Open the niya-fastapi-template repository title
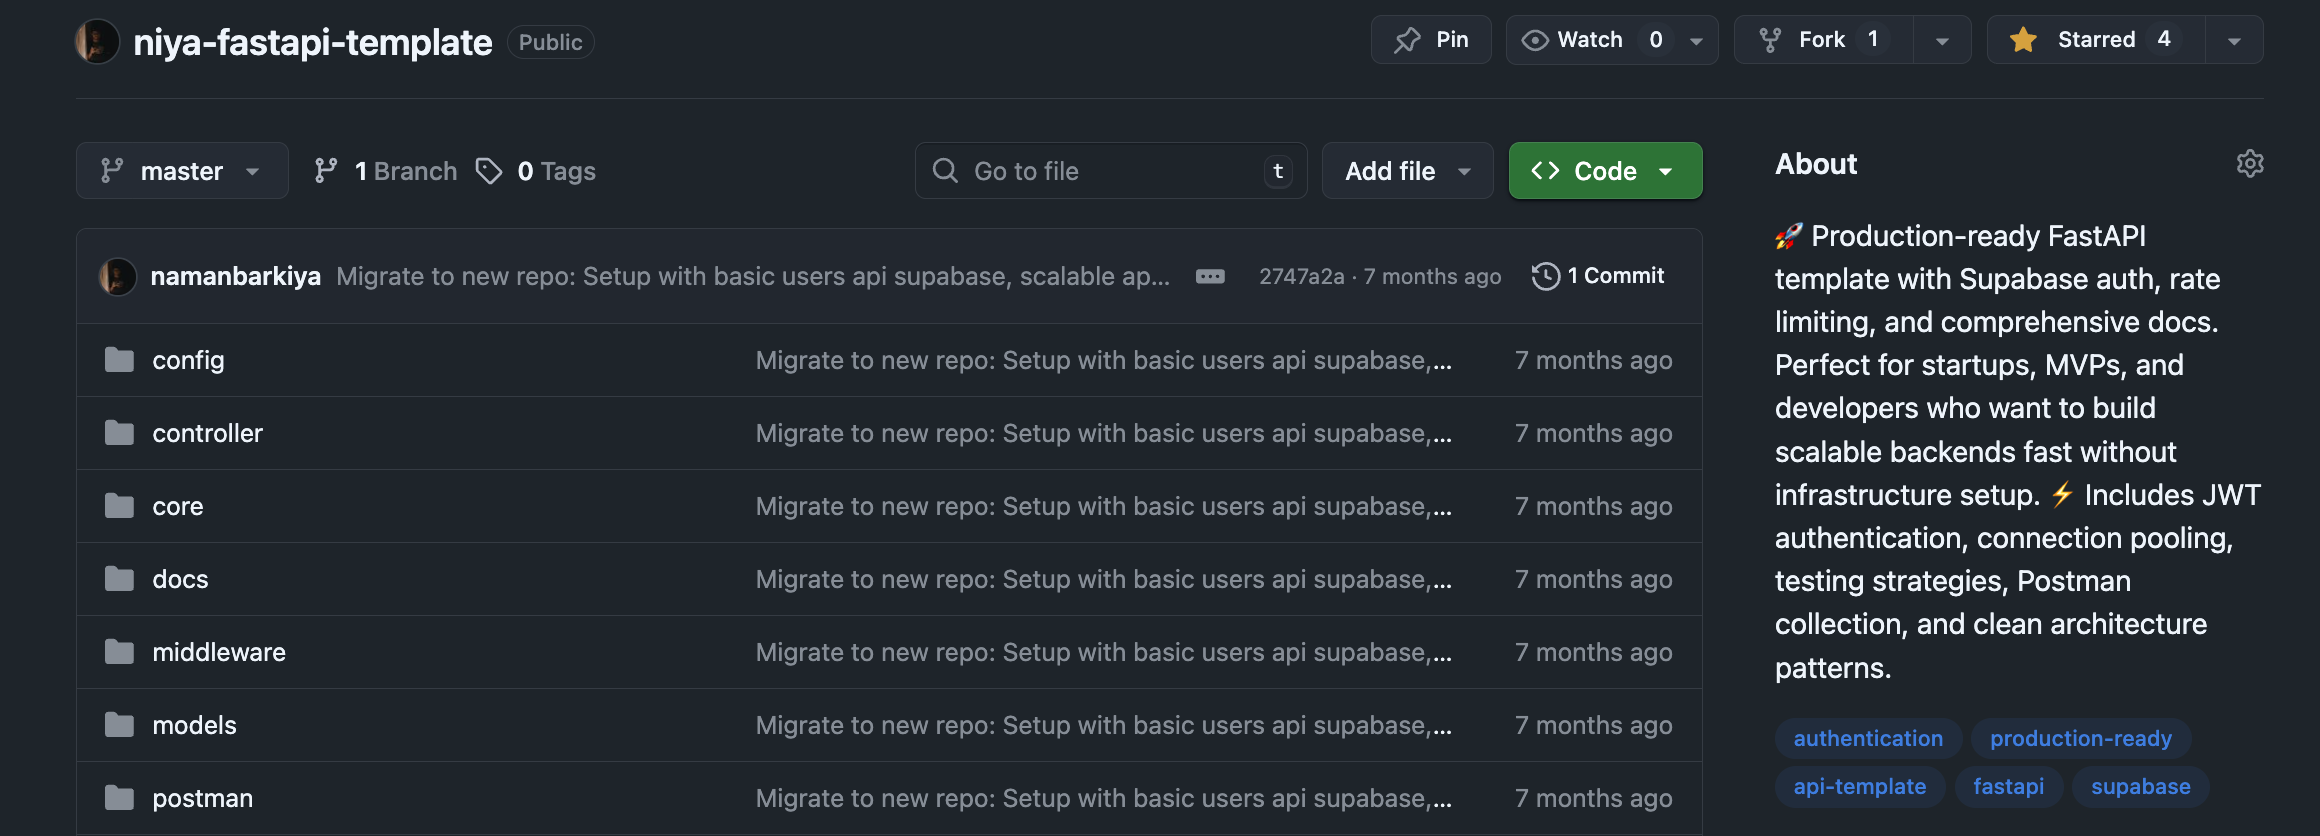 [312, 42]
